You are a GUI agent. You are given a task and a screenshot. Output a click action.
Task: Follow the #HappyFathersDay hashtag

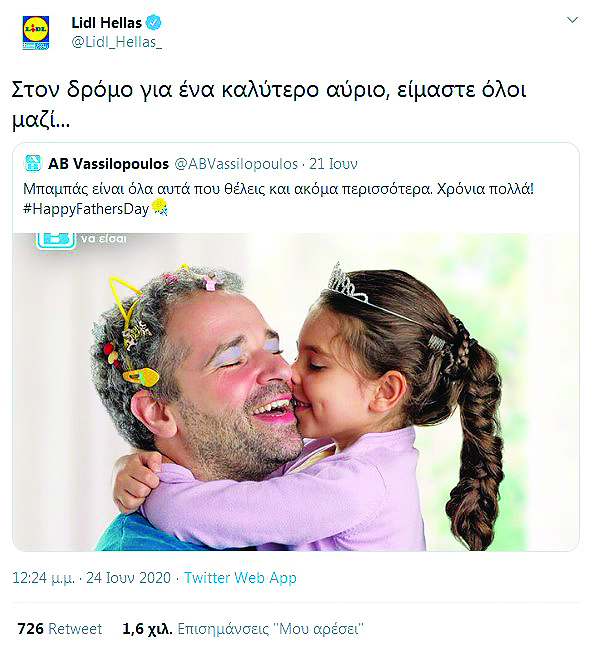point(86,209)
